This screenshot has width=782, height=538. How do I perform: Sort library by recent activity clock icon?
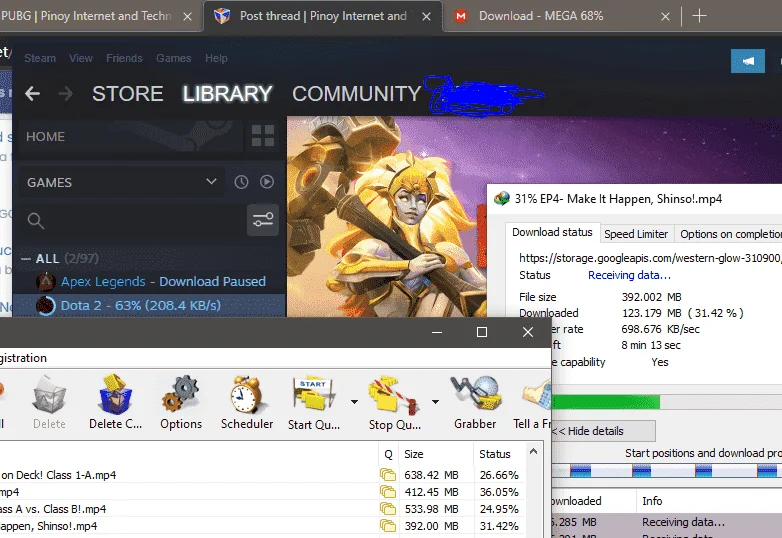(241, 182)
